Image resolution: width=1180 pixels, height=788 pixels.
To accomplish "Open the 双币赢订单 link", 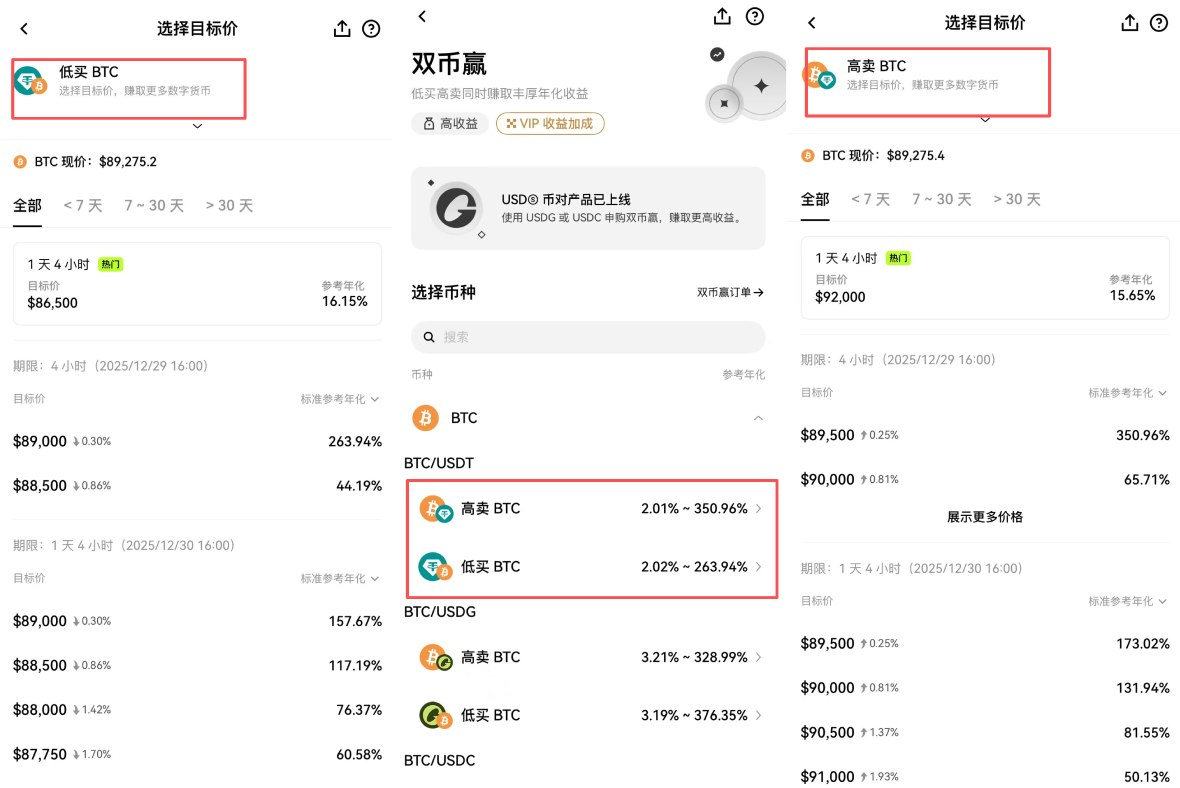I will 731,292.
